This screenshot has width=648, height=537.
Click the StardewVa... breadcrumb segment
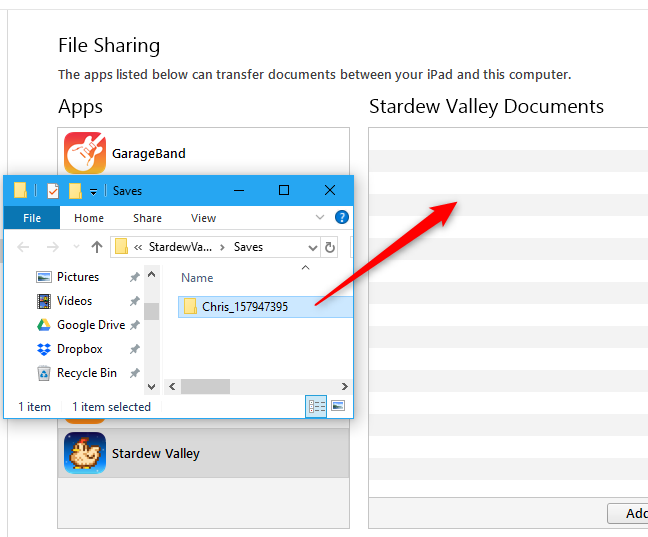(180, 247)
